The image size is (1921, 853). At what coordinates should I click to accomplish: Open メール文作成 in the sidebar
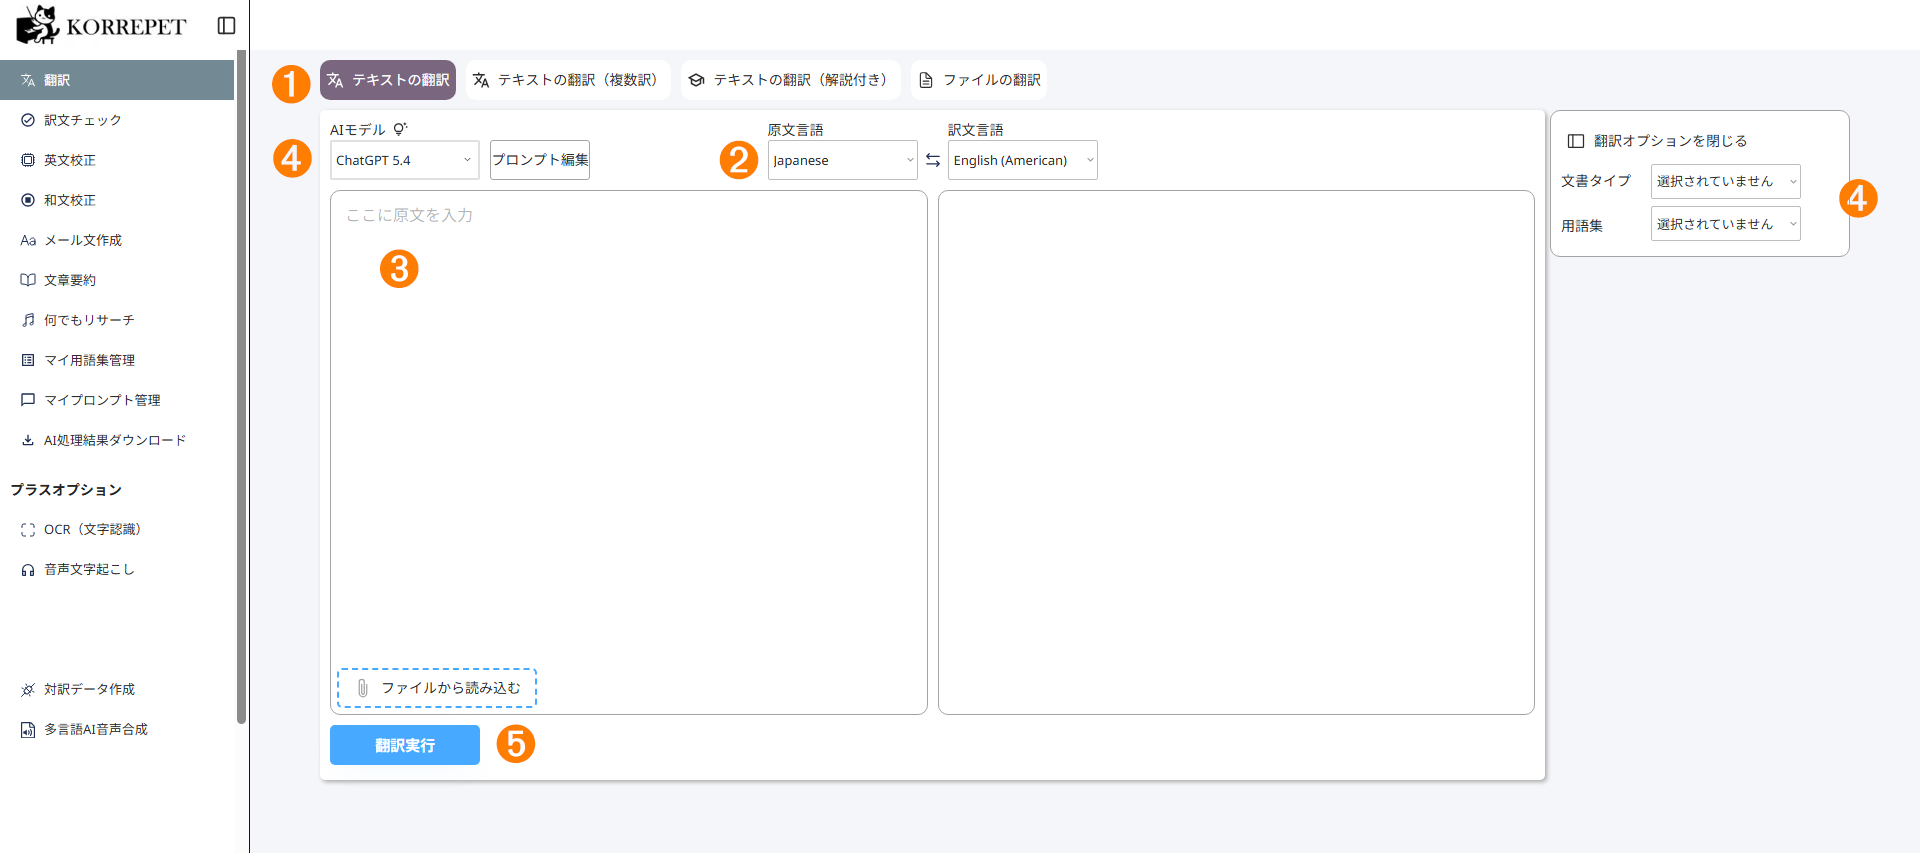click(x=117, y=240)
